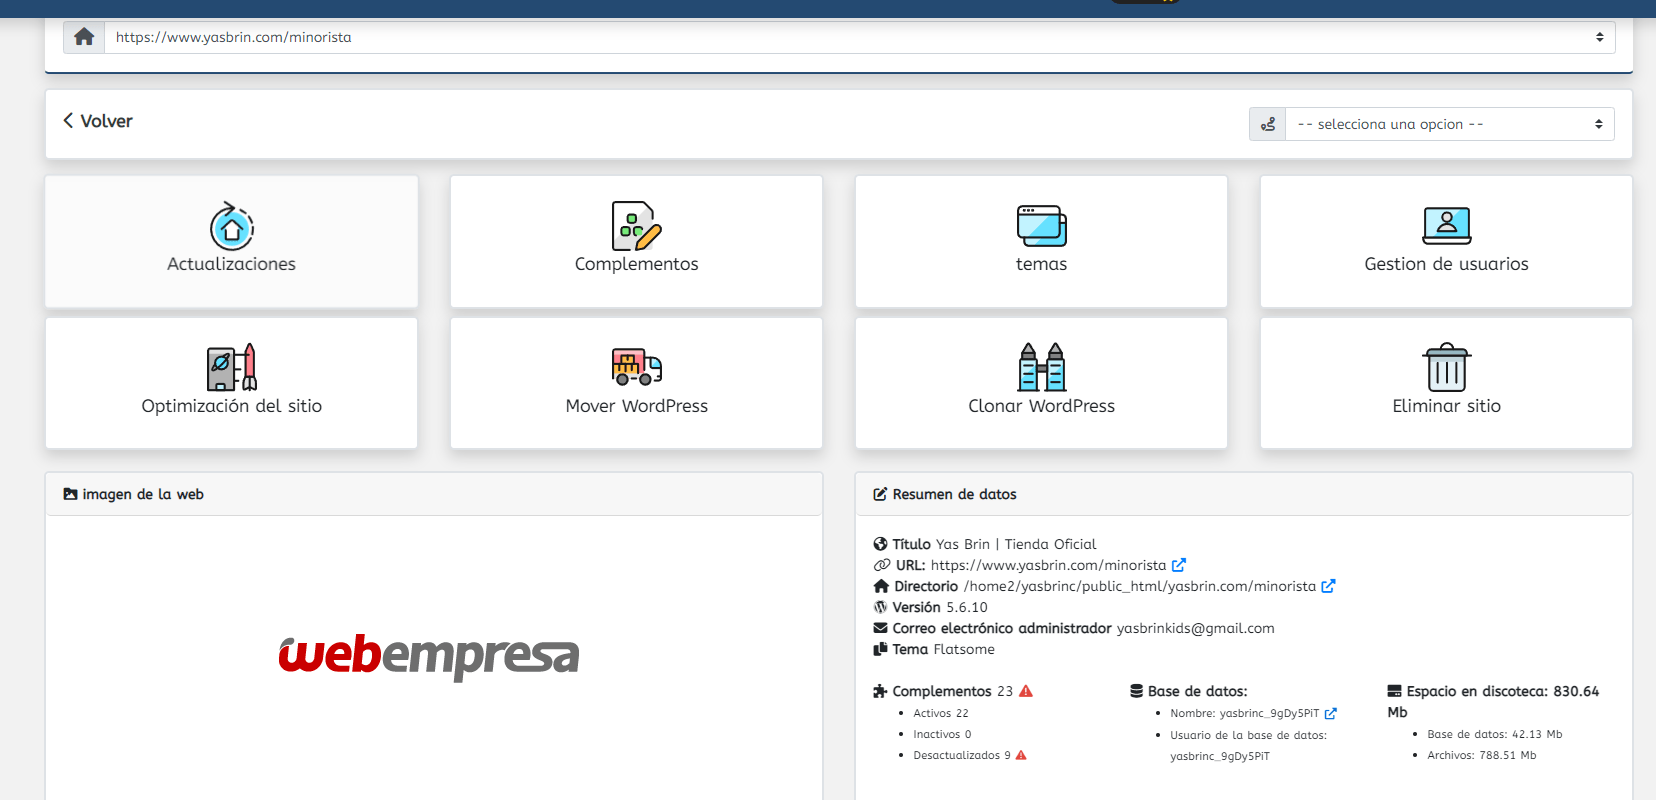Click the 'Desactualizados 9' list item
Viewport: 1656px width, 800px height.
(x=961, y=755)
